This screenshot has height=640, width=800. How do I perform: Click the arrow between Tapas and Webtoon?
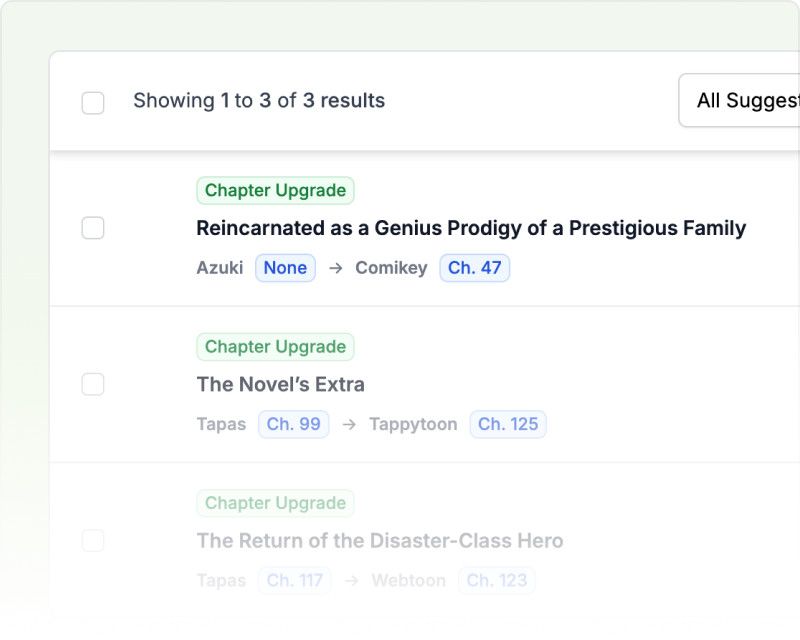tap(352, 580)
